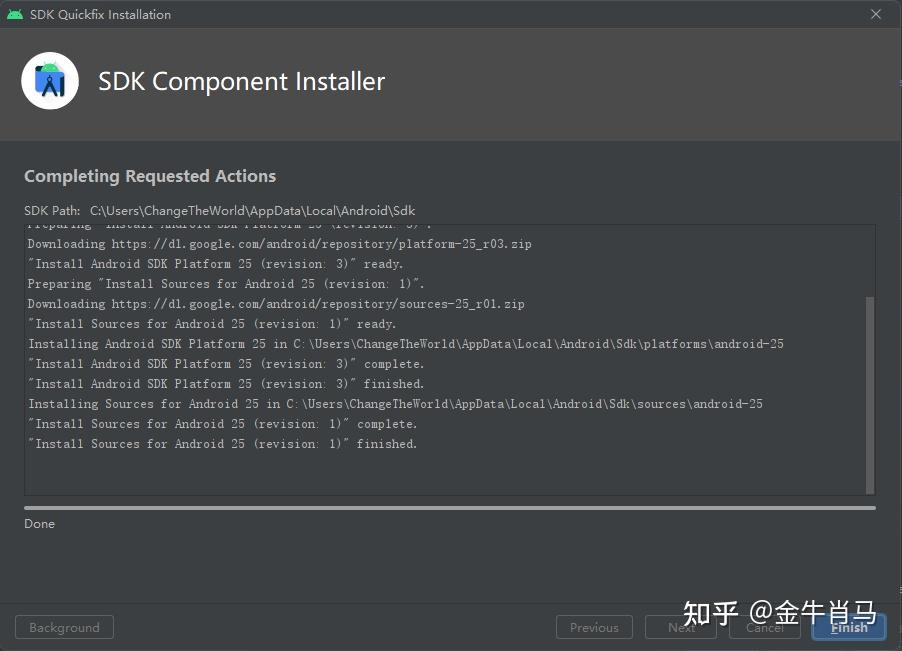Click the platform-25_r03.zip download line
Viewport: 902px width, 651px height.
point(280,244)
